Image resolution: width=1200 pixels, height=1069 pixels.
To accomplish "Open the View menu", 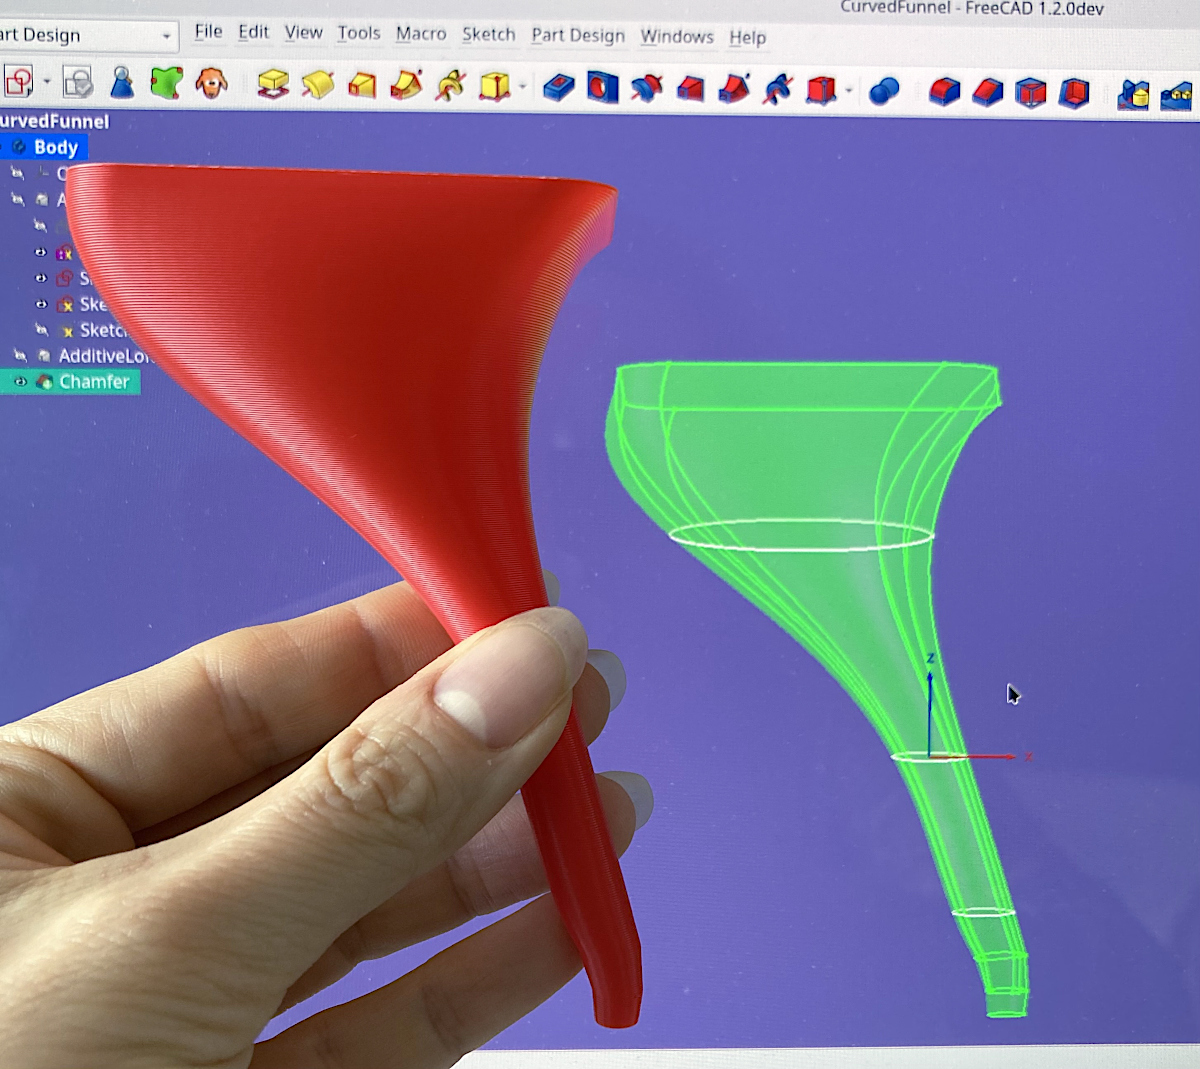I will point(304,33).
